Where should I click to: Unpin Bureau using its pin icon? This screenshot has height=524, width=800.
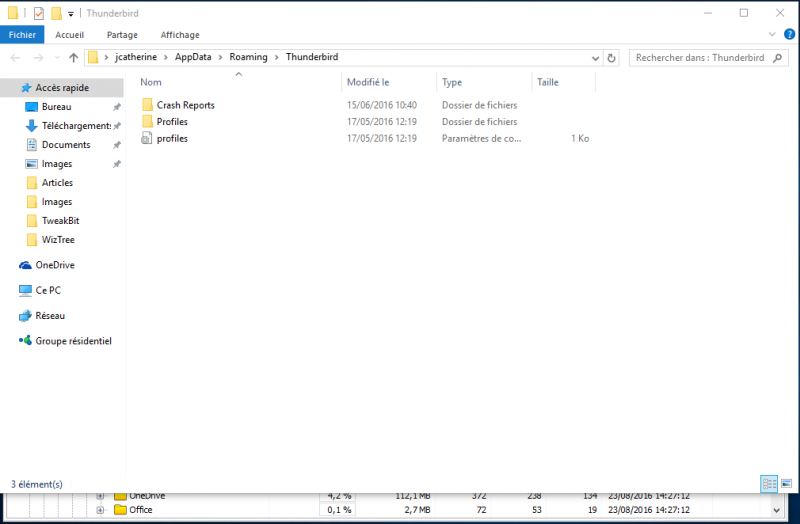coord(117,107)
